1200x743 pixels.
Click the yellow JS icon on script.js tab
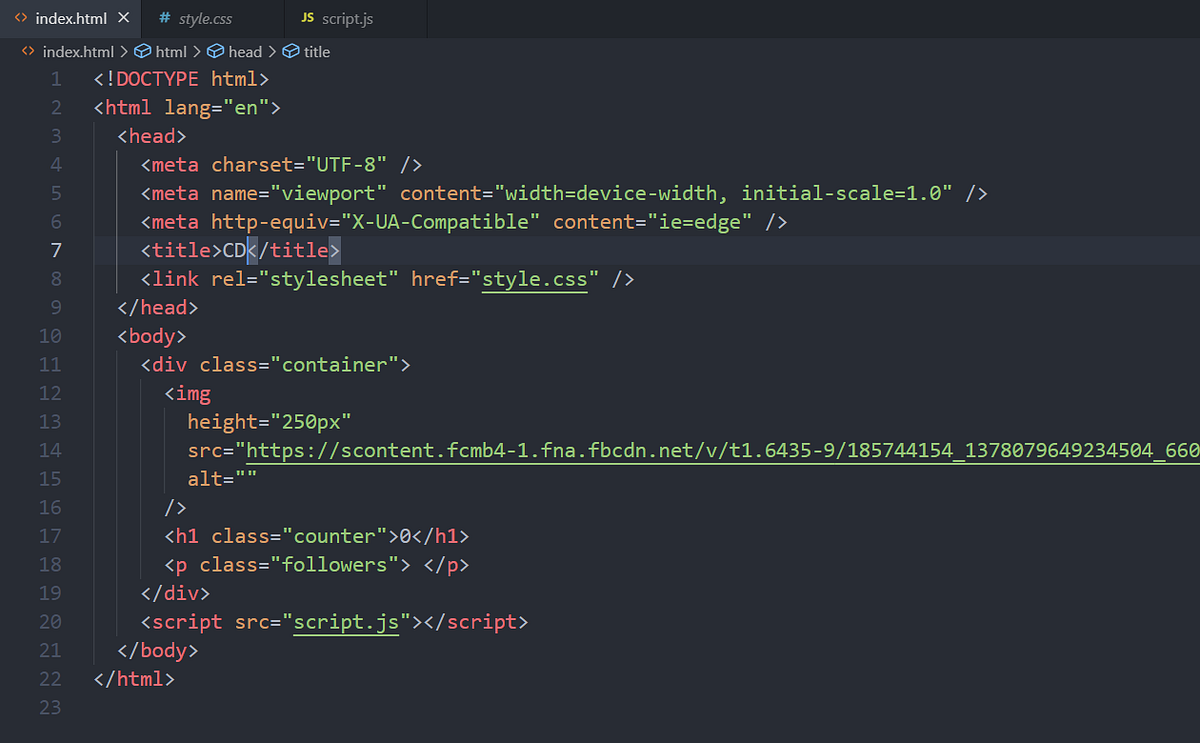click(x=309, y=17)
